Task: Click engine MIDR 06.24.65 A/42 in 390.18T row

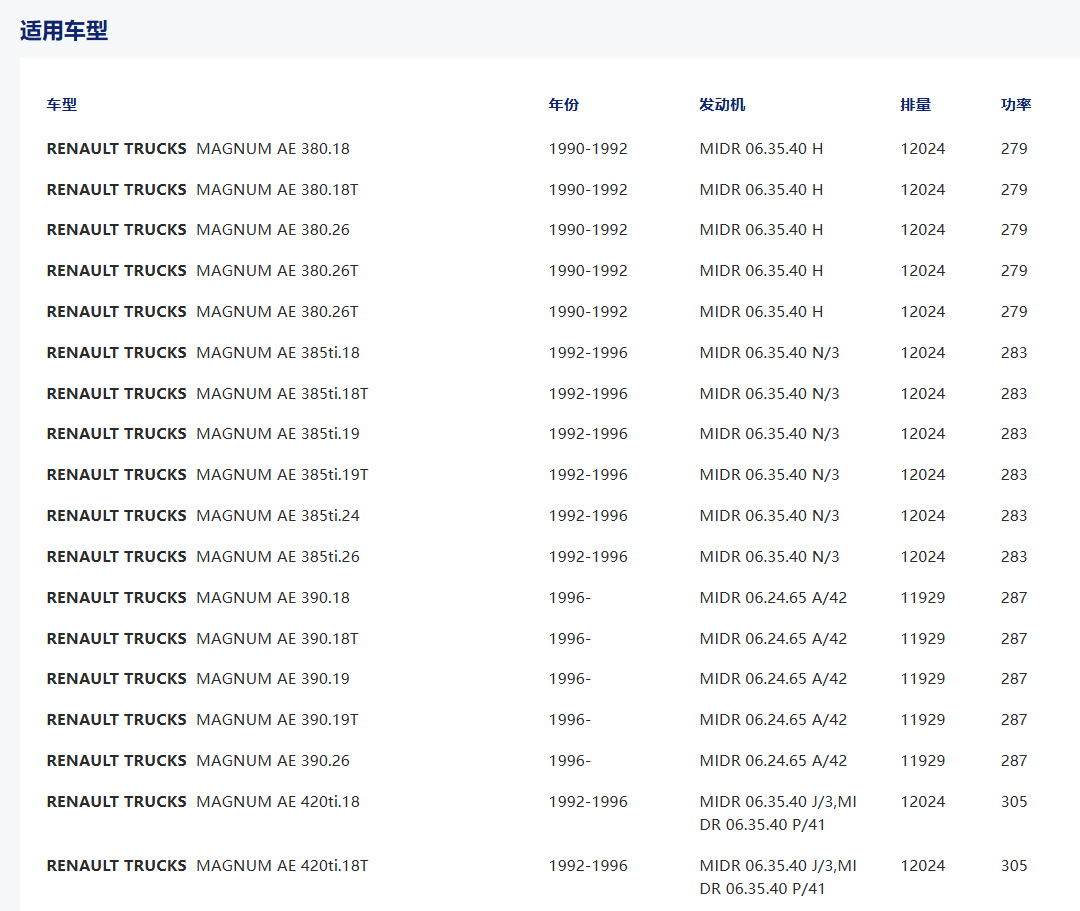Action: 773,638
